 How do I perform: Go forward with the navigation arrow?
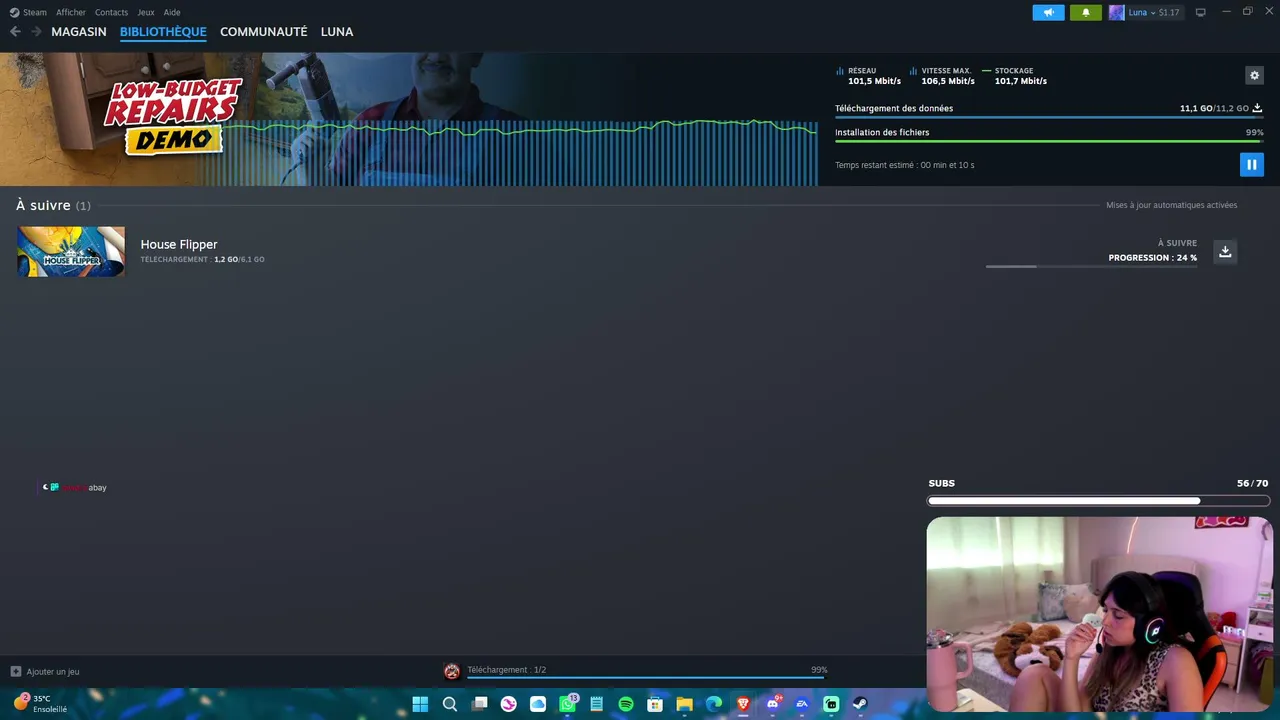tap(36, 32)
